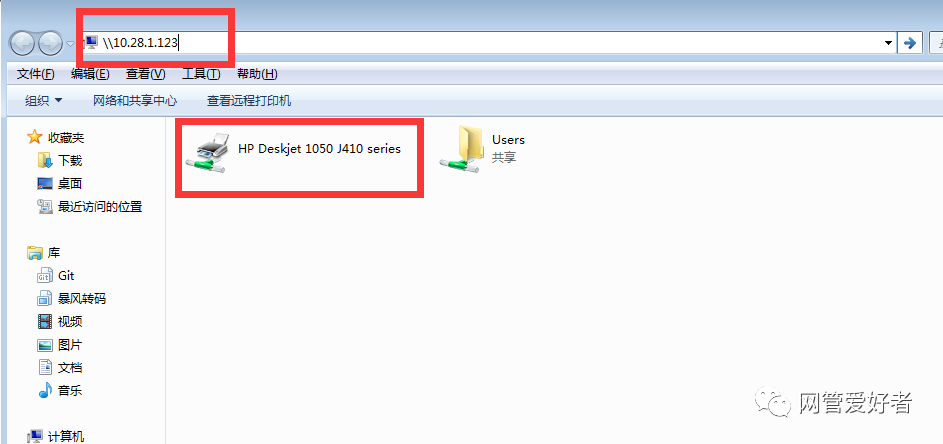The height and width of the screenshot is (444, 943).
Task: Click the 桌面 desktop icon
Action: (x=45, y=183)
